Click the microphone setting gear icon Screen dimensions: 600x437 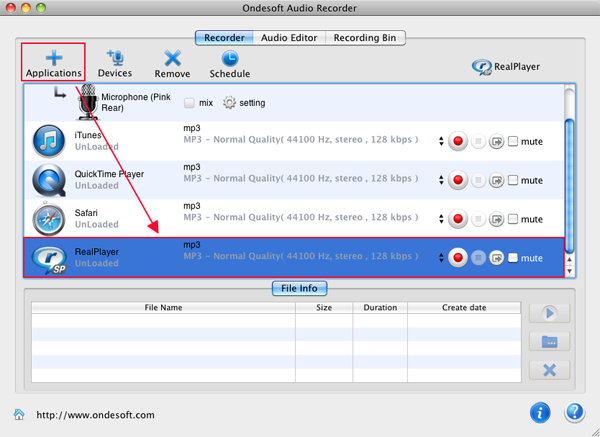(229, 103)
